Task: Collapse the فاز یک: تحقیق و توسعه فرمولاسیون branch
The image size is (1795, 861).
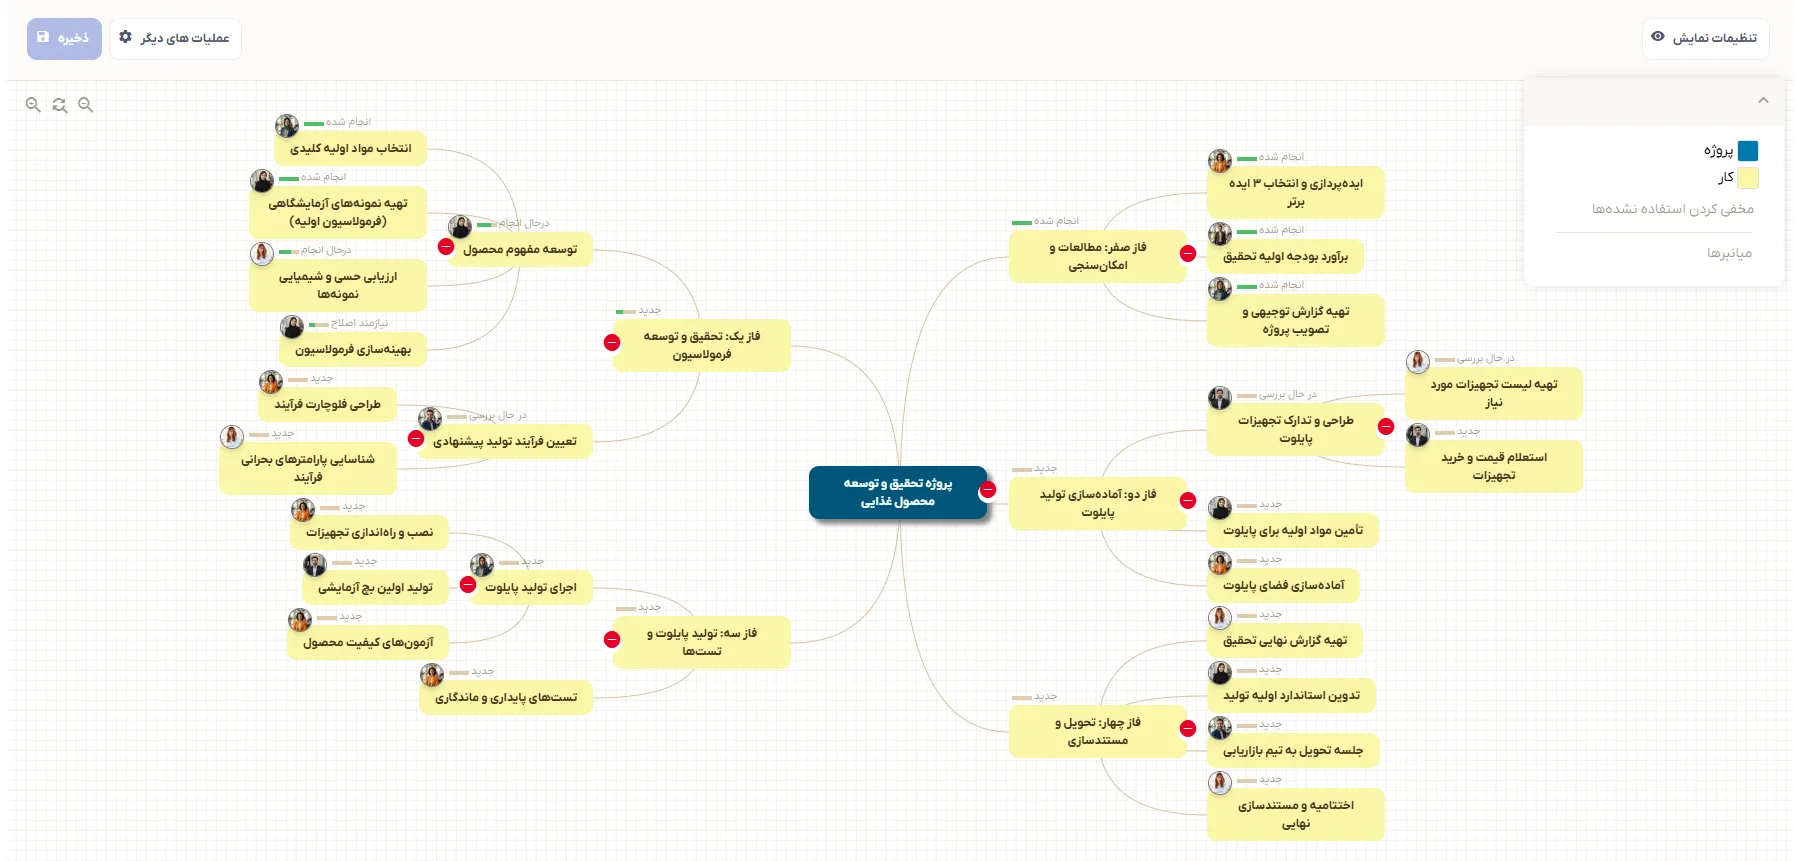Action: (x=612, y=343)
